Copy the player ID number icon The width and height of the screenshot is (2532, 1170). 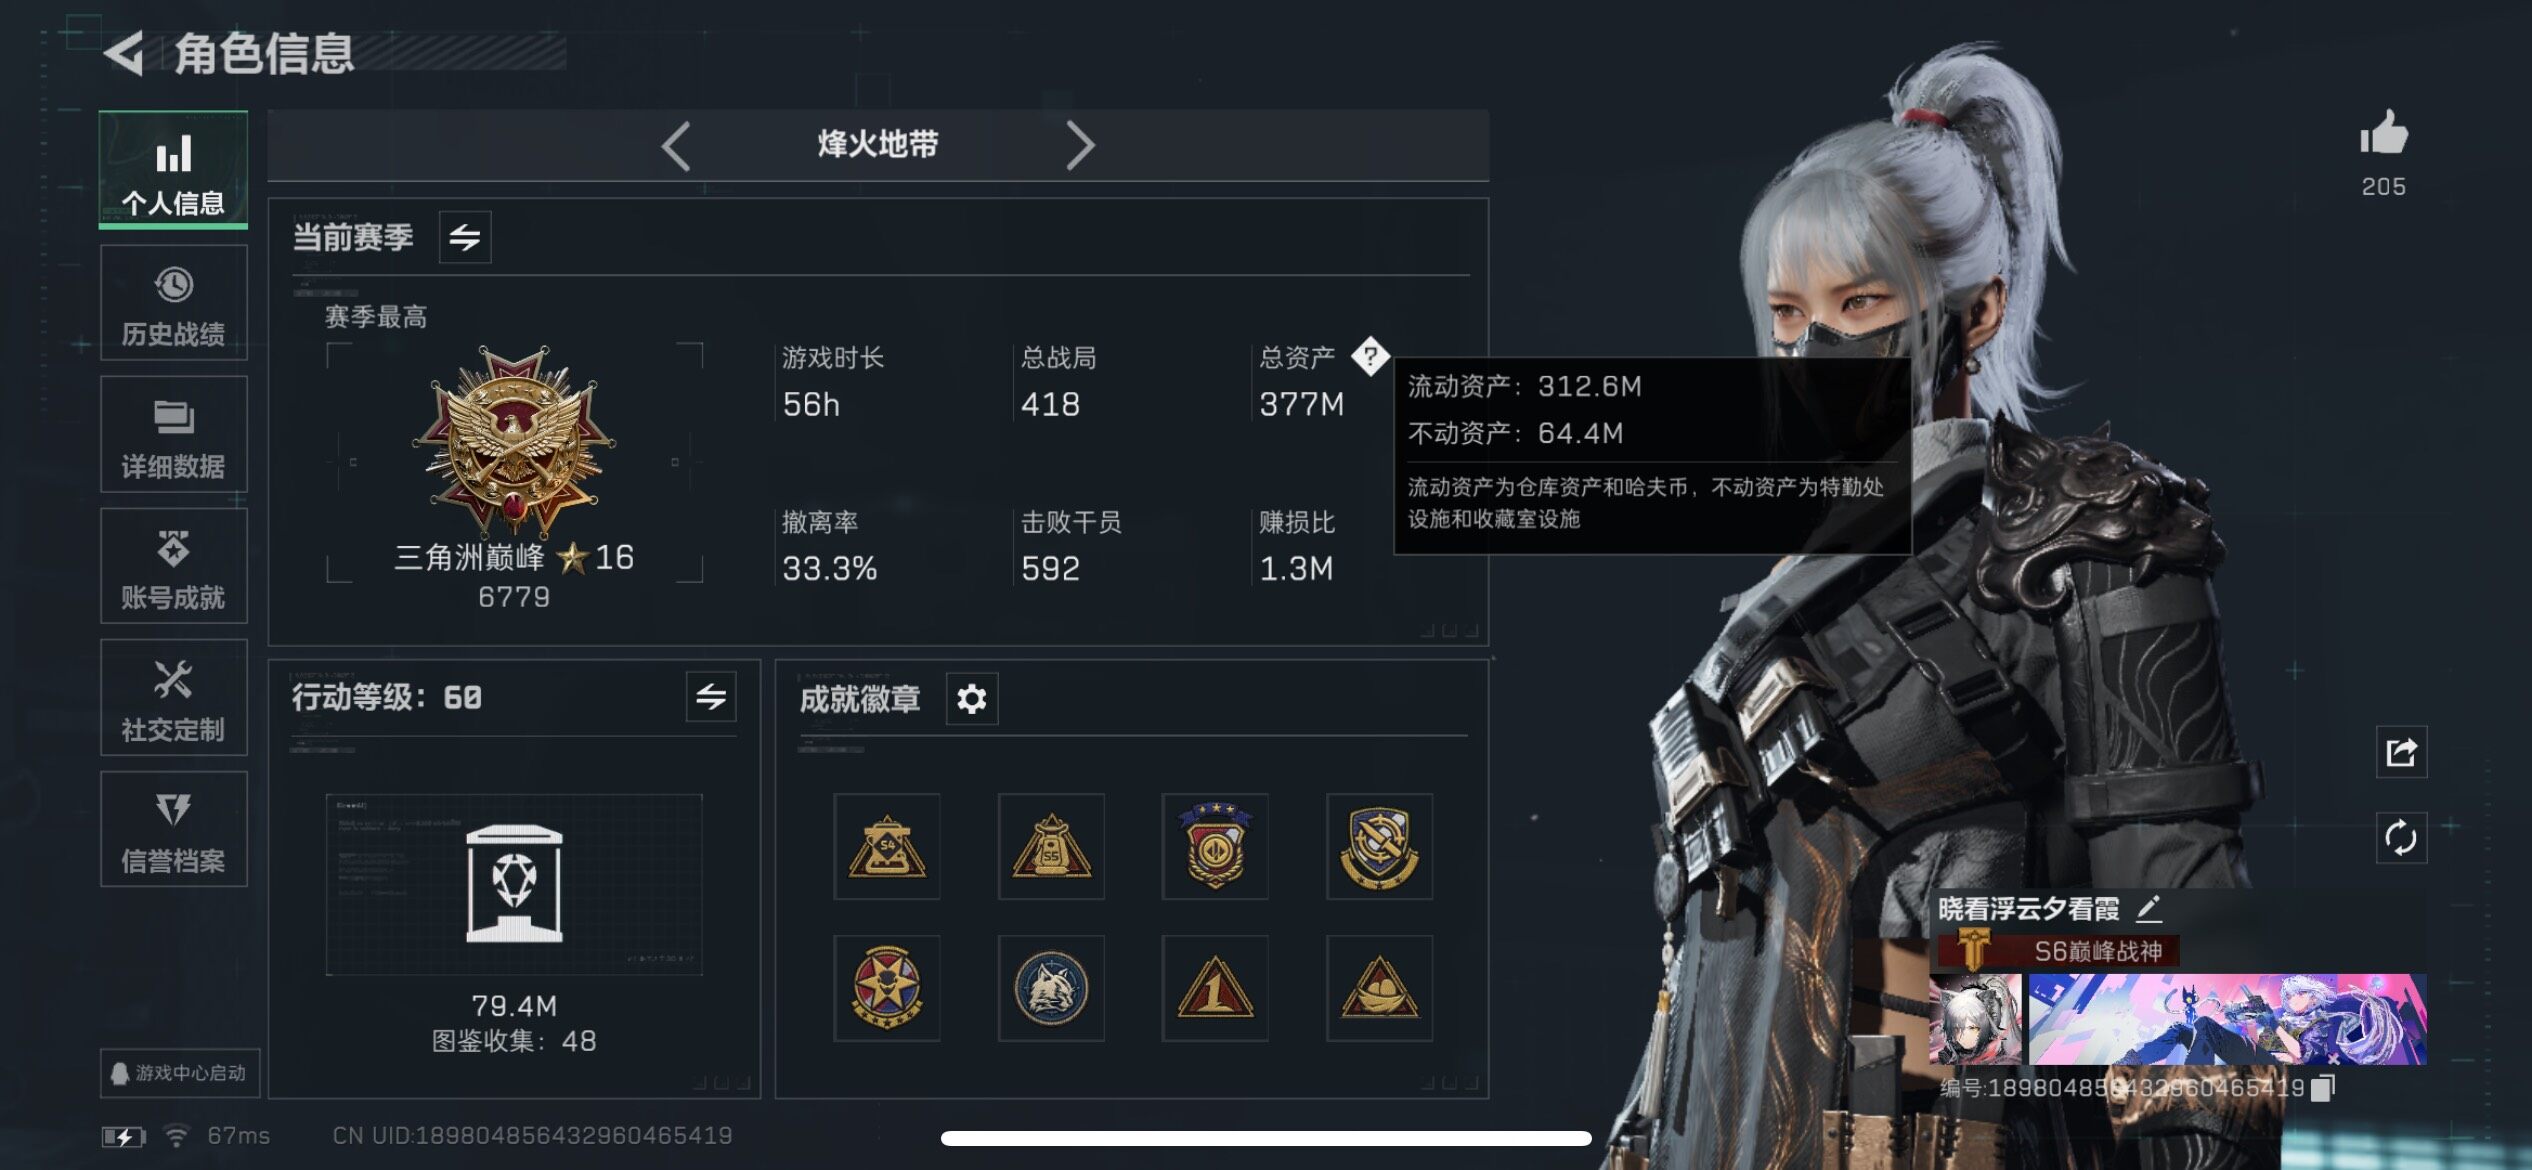pyautogui.click(x=2324, y=1087)
